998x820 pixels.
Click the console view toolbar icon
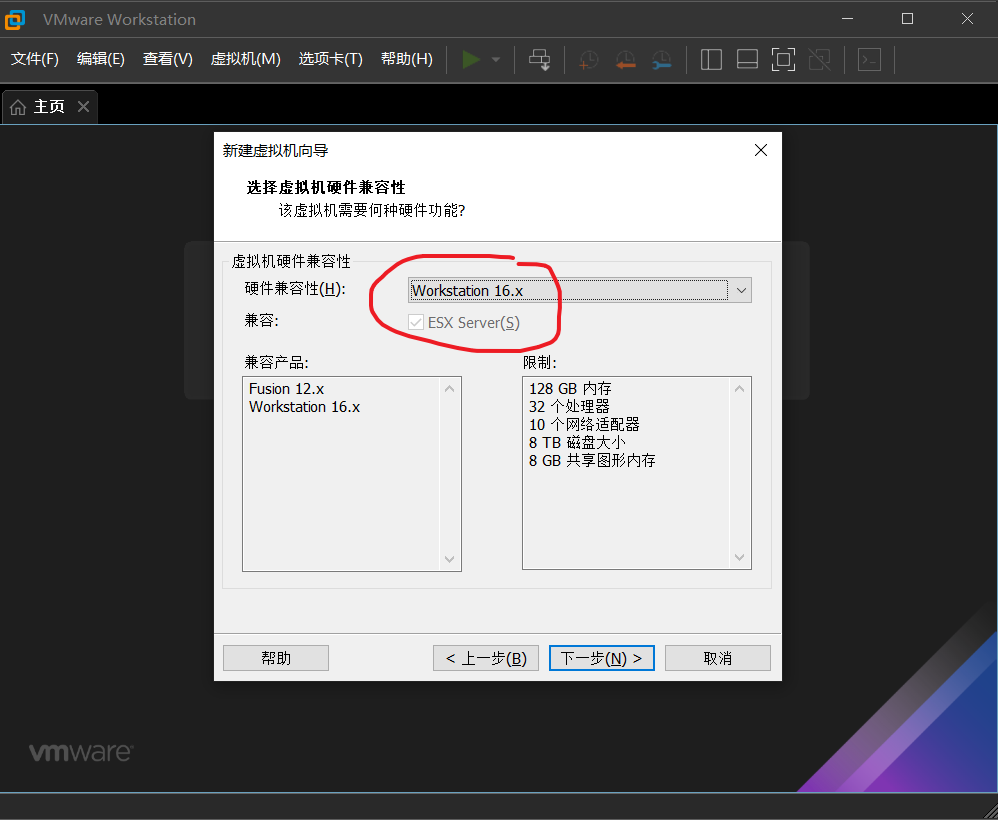[x=869, y=60]
